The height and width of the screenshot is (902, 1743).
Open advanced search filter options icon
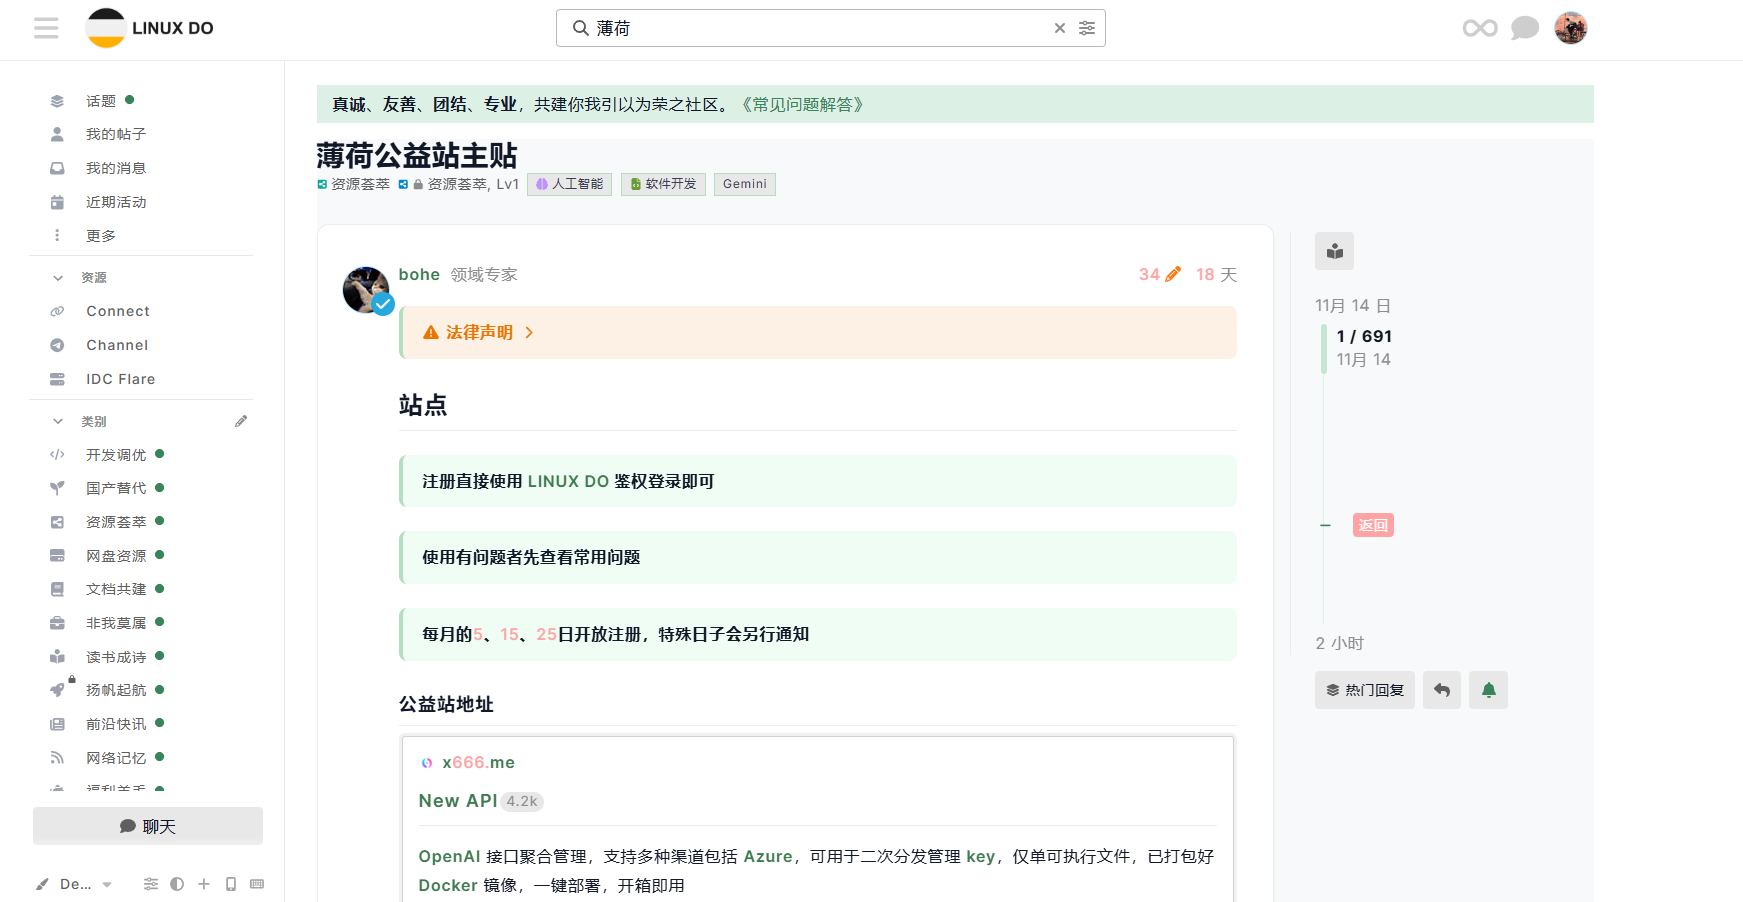click(x=1087, y=28)
